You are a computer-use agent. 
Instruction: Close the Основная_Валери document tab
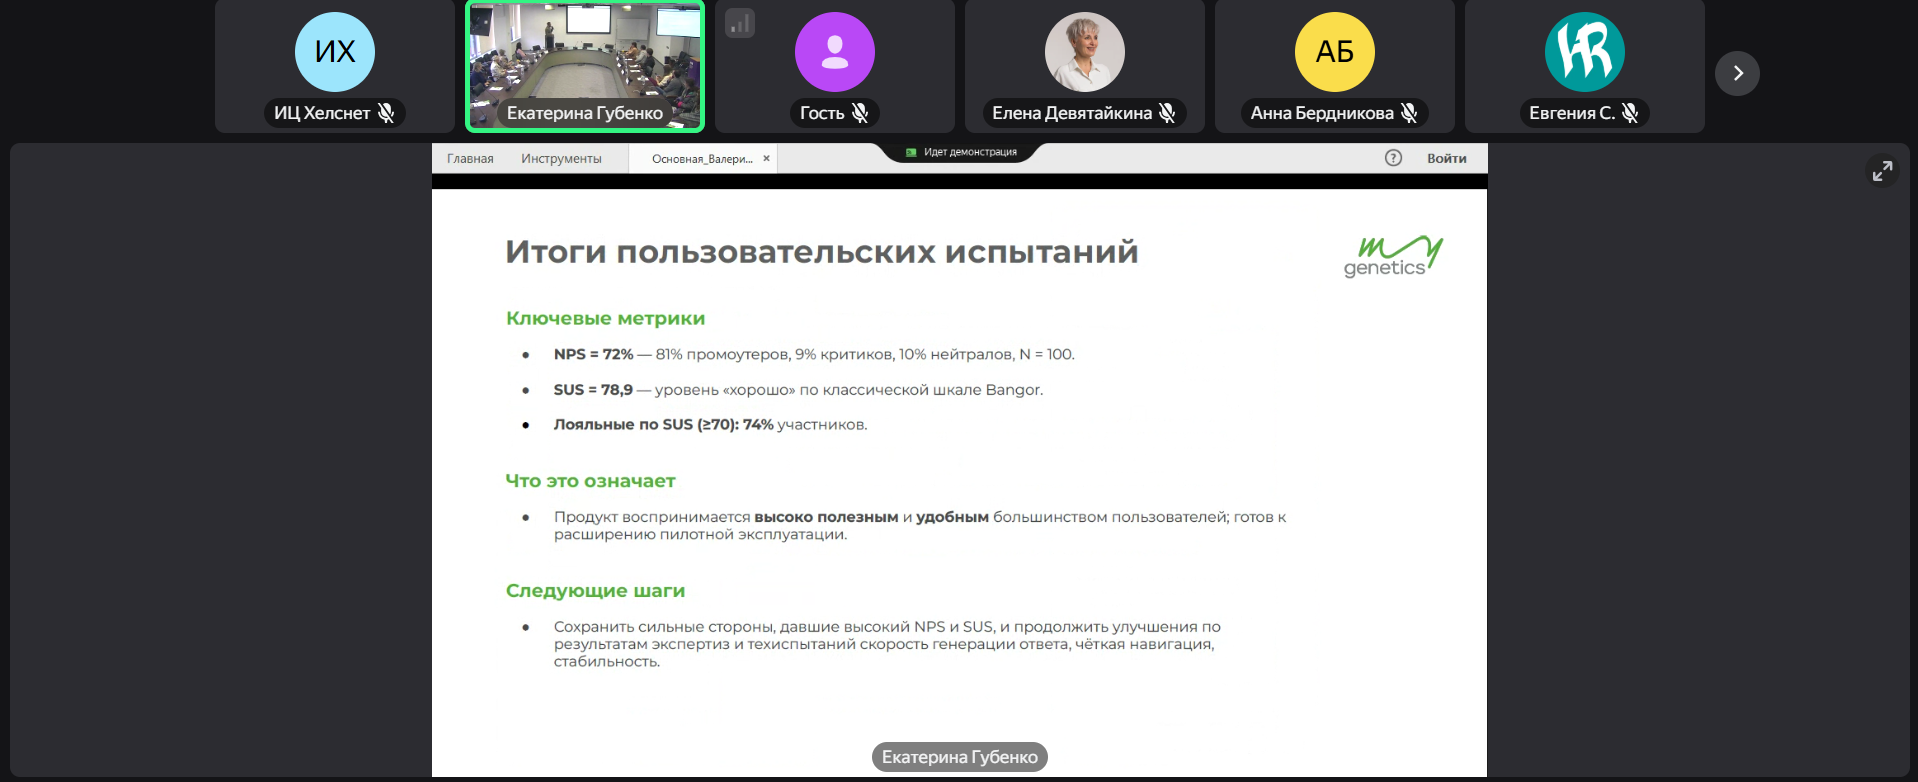point(767,158)
